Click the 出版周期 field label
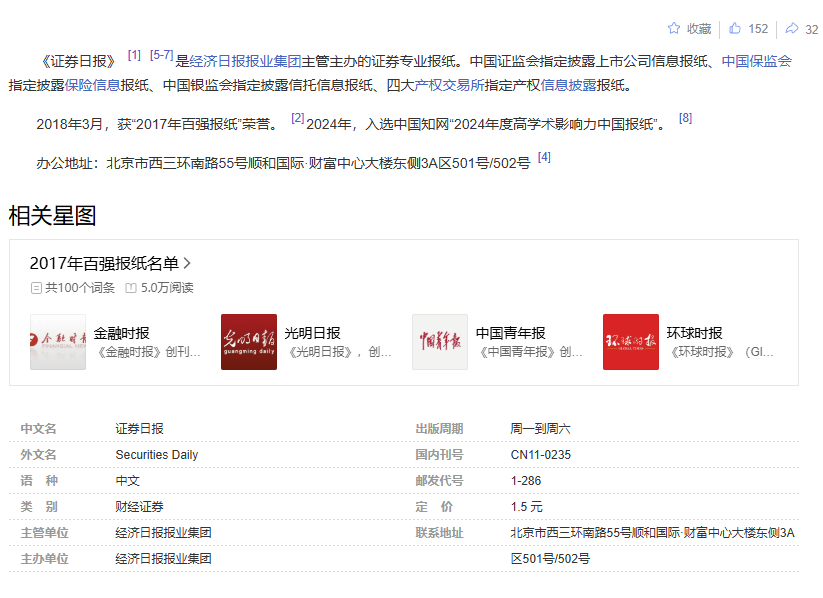823x598 pixels. (x=439, y=428)
